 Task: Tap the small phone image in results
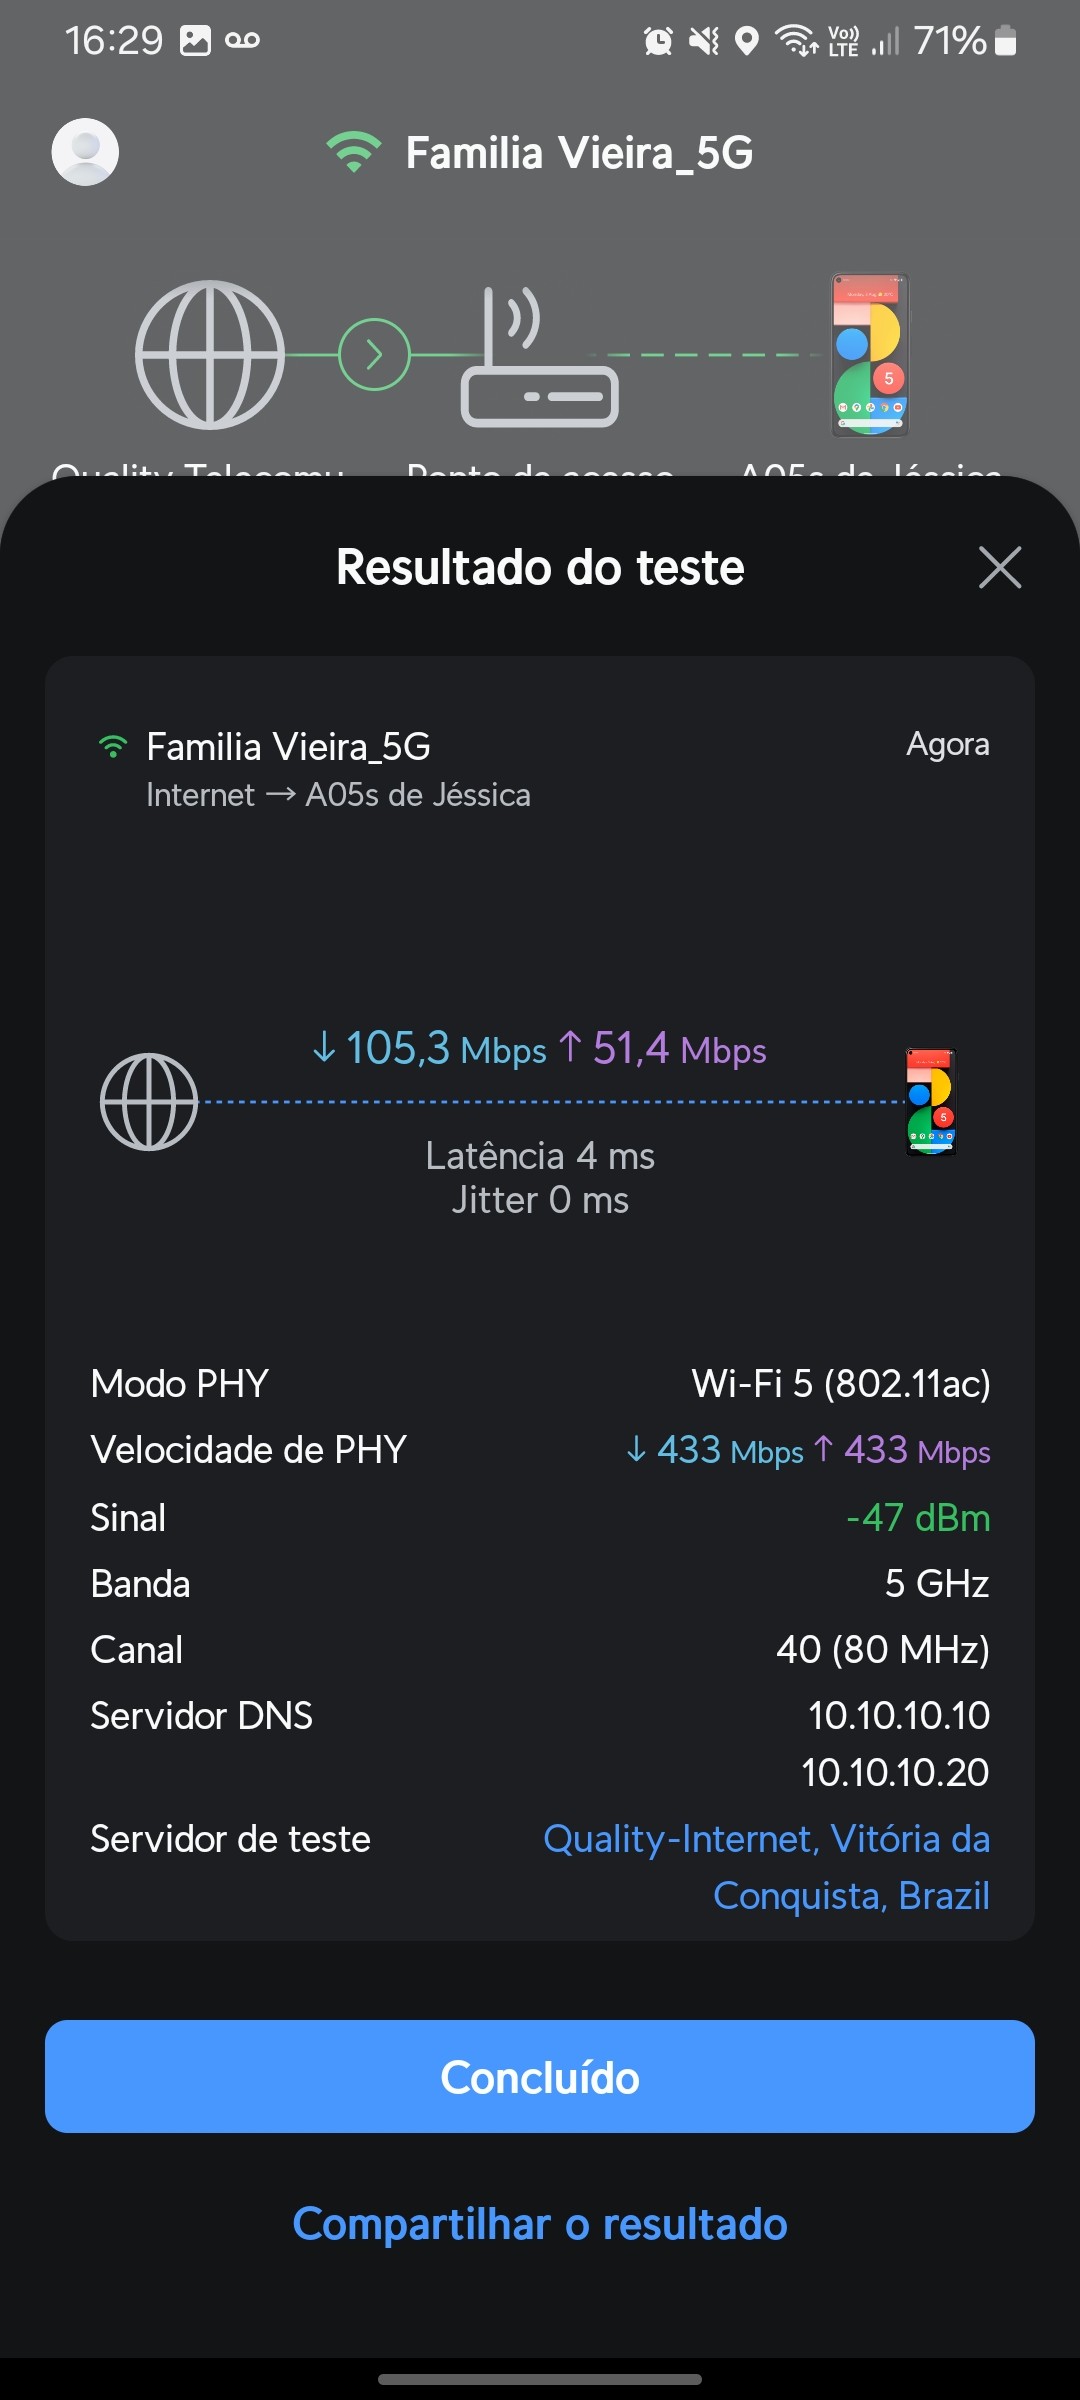pos(931,1102)
